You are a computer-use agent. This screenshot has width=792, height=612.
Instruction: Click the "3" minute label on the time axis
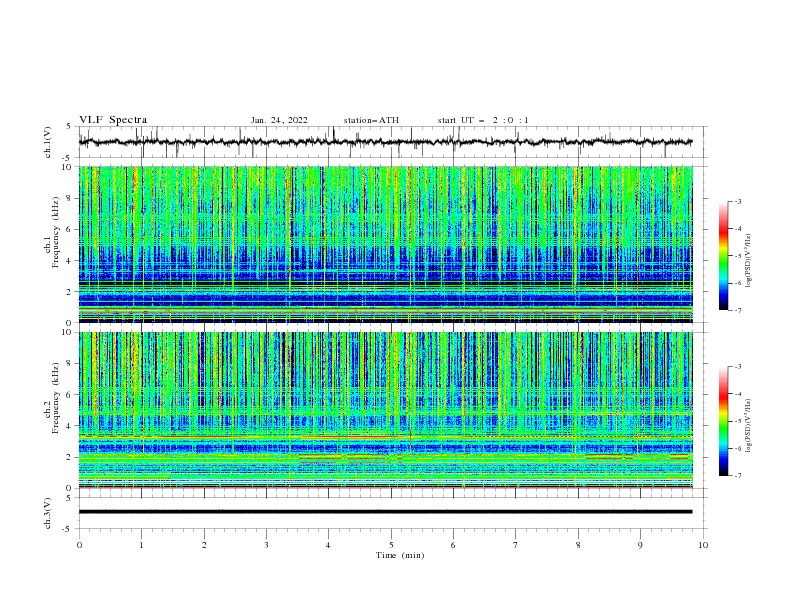pos(266,545)
